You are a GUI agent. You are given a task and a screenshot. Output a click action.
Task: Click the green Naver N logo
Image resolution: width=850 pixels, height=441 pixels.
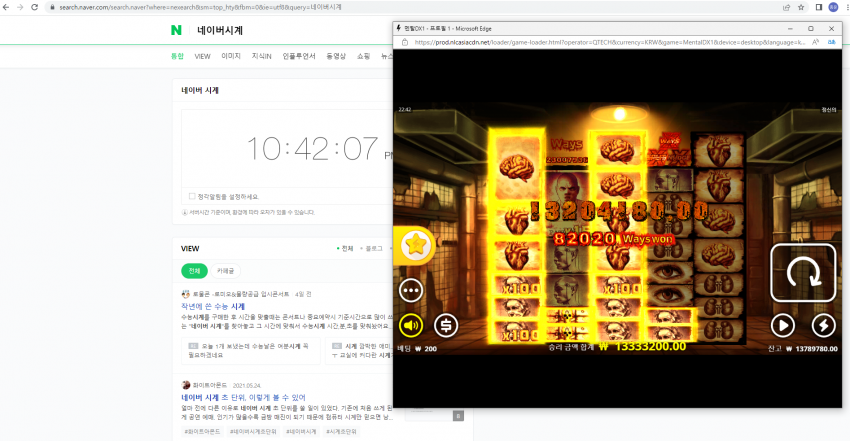(176, 30)
